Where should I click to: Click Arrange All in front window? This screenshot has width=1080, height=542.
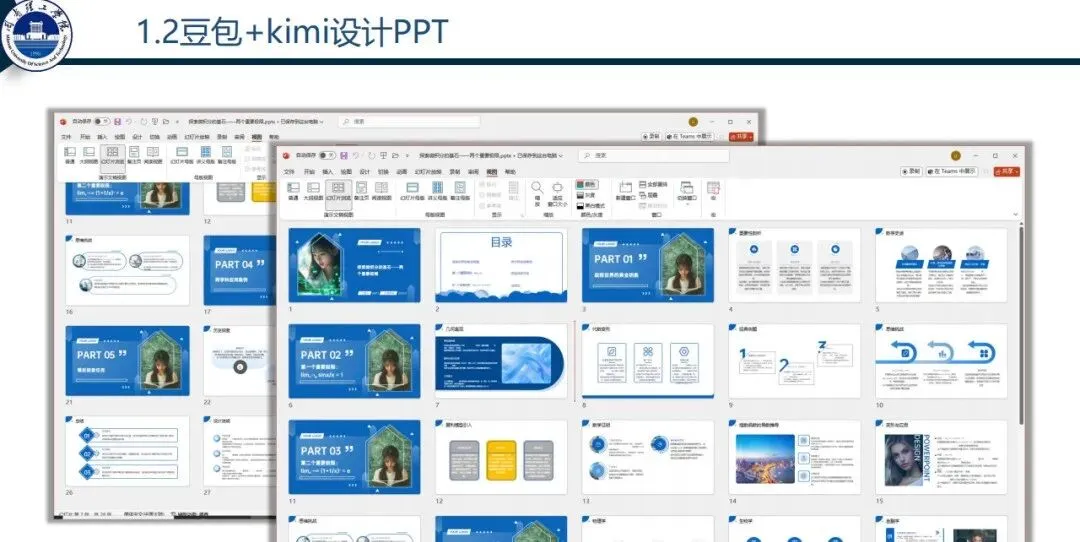point(653,184)
